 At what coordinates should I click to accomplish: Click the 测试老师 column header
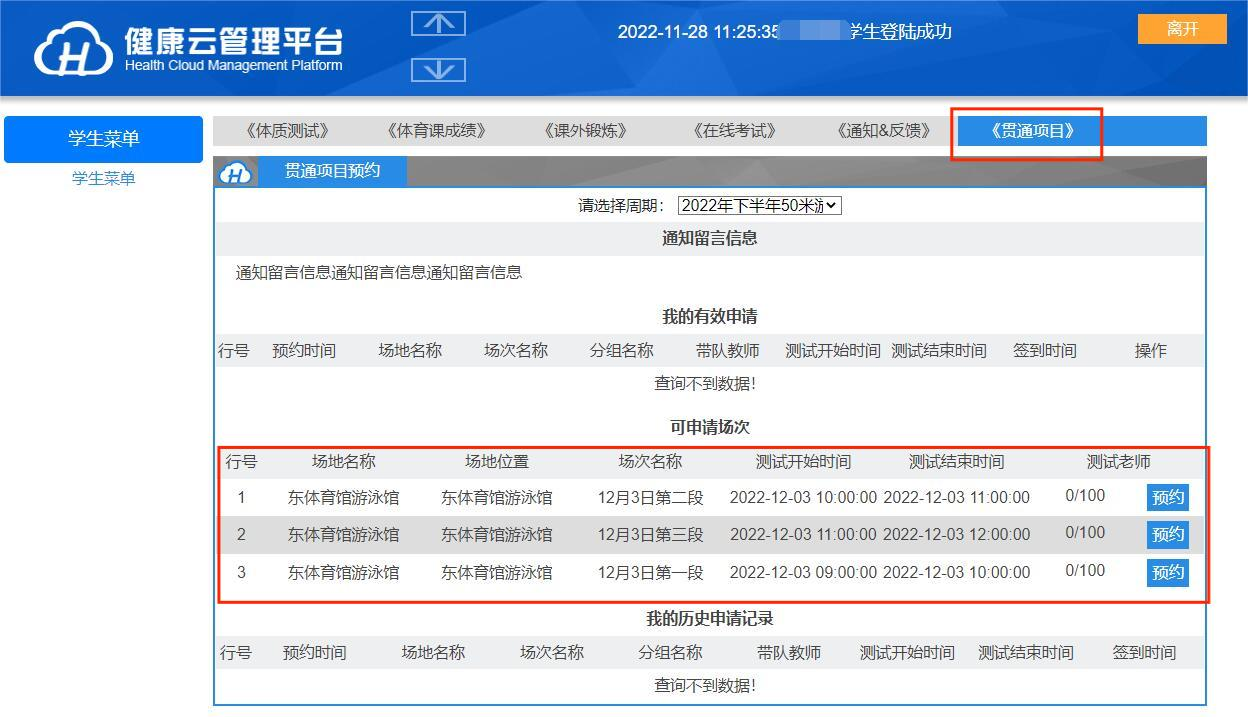click(1119, 462)
